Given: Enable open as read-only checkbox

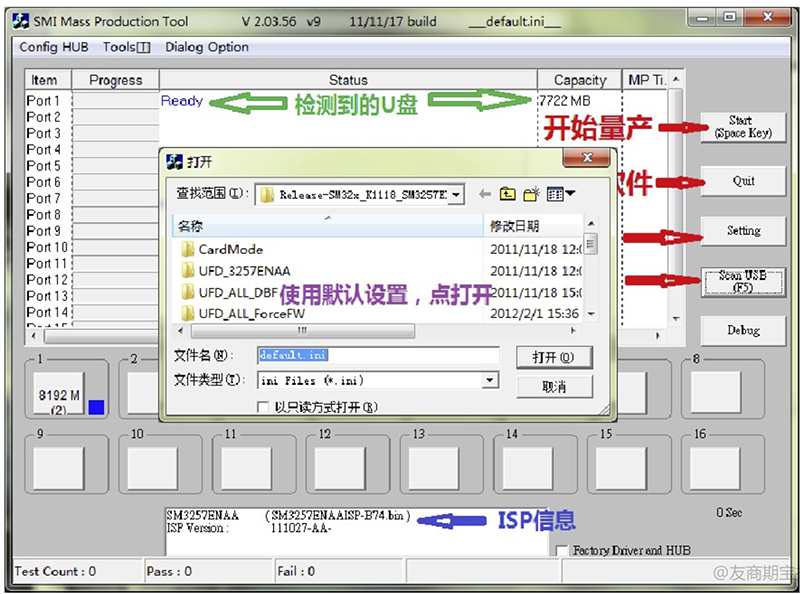Looking at the screenshot, I should pyautogui.click(x=263, y=407).
